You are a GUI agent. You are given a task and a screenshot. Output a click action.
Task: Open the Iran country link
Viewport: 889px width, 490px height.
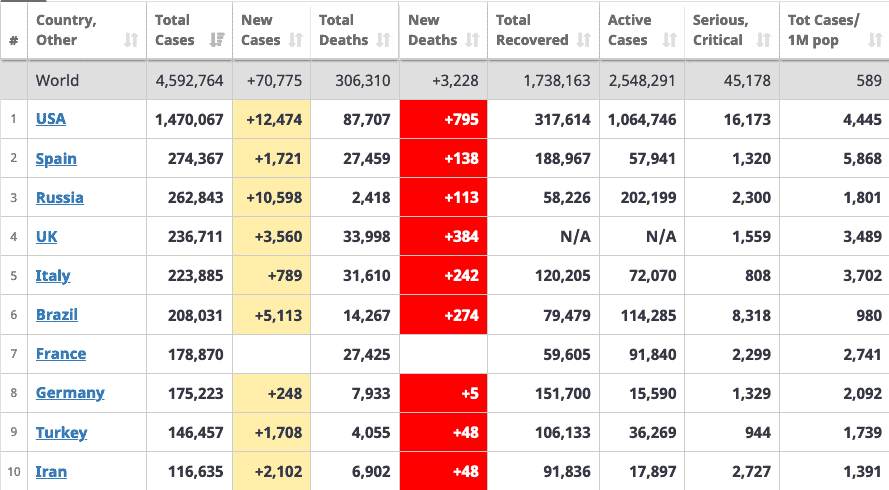point(51,472)
